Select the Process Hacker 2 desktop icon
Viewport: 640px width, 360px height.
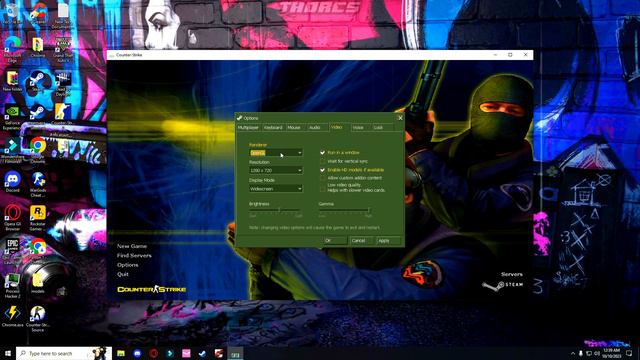tap(12, 285)
